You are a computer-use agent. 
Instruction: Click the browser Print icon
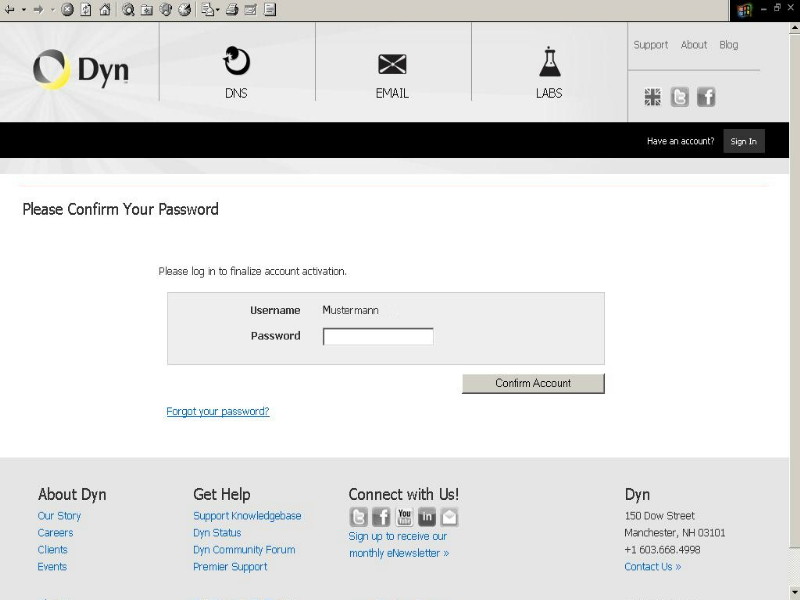click(x=232, y=10)
